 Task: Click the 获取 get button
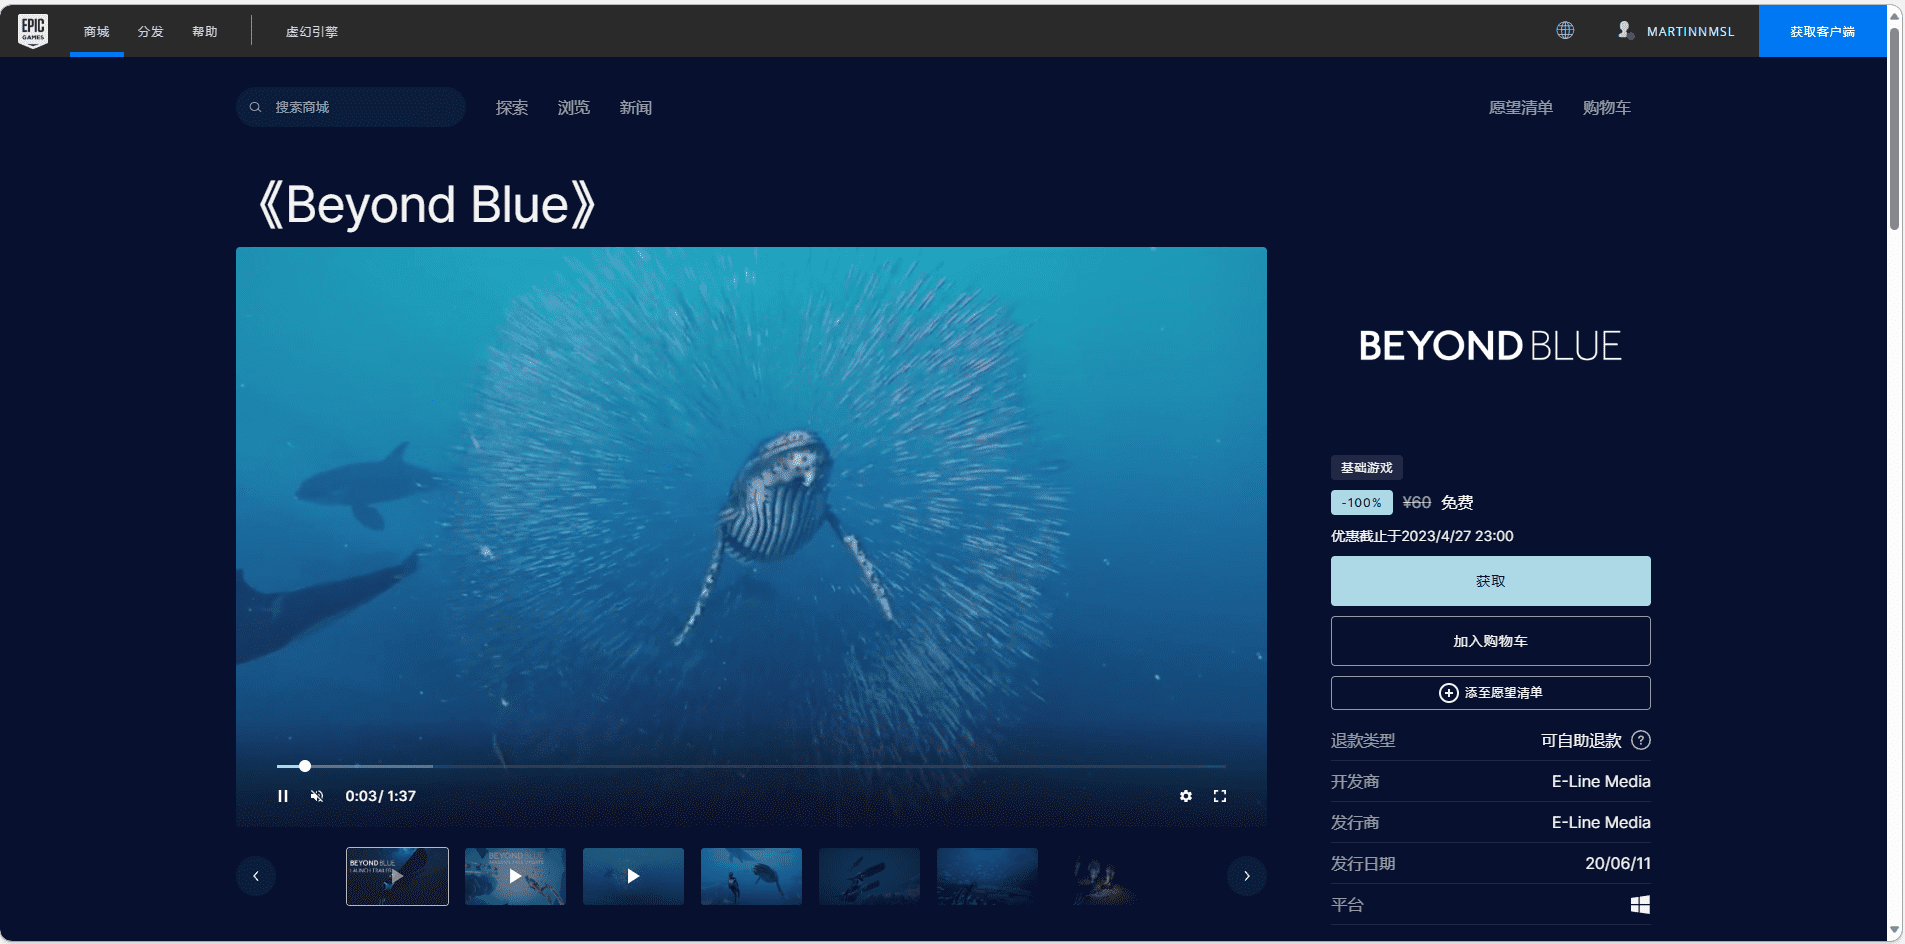pos(1490,581)
